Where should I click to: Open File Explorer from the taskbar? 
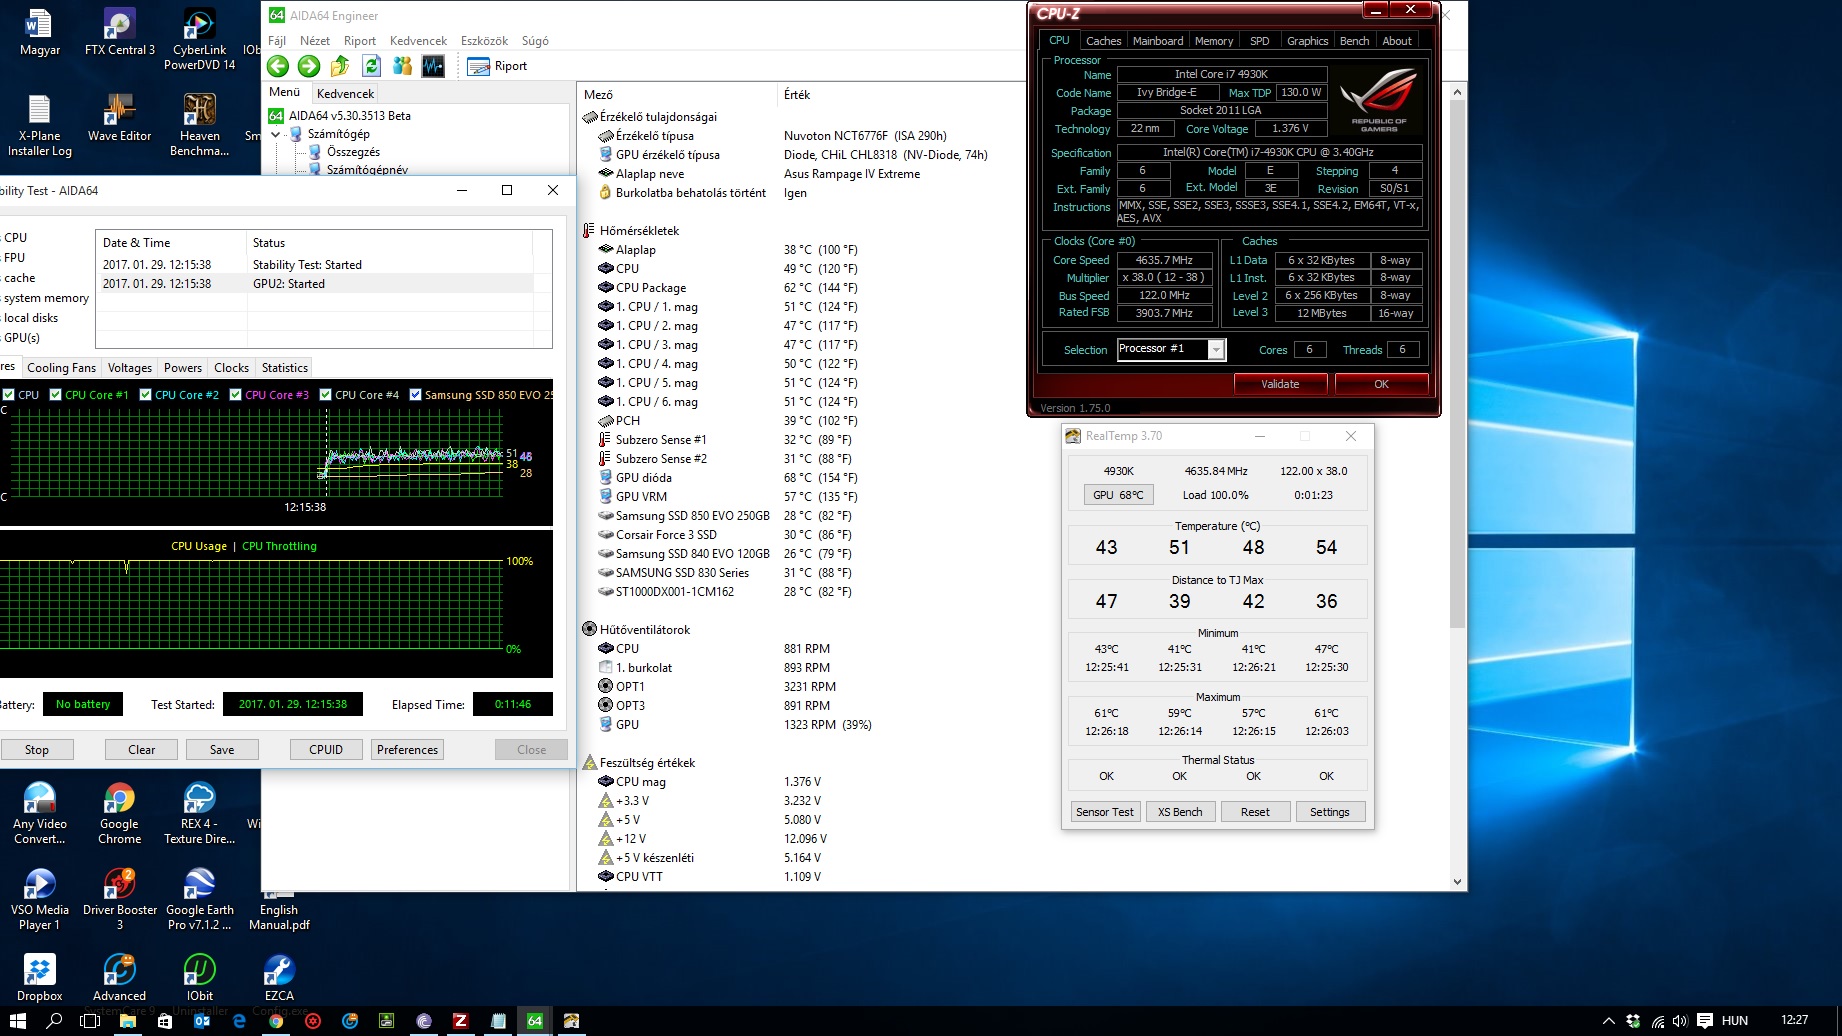(x=128, y=1021)
